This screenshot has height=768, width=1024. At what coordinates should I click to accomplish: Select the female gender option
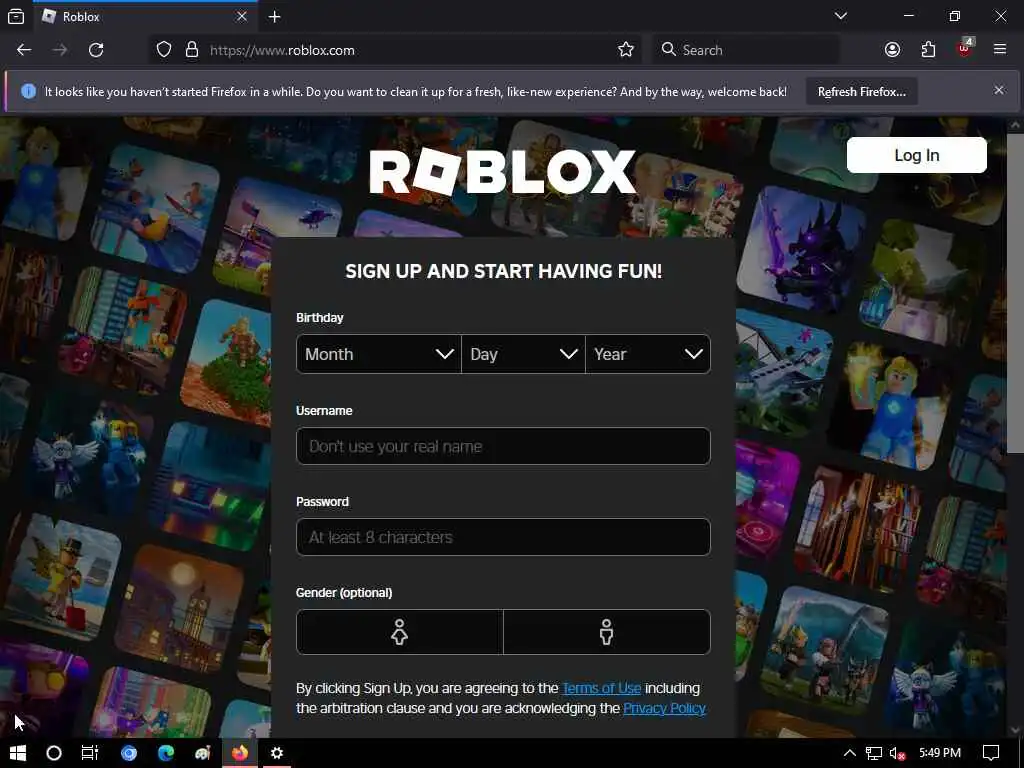(400, 632)
